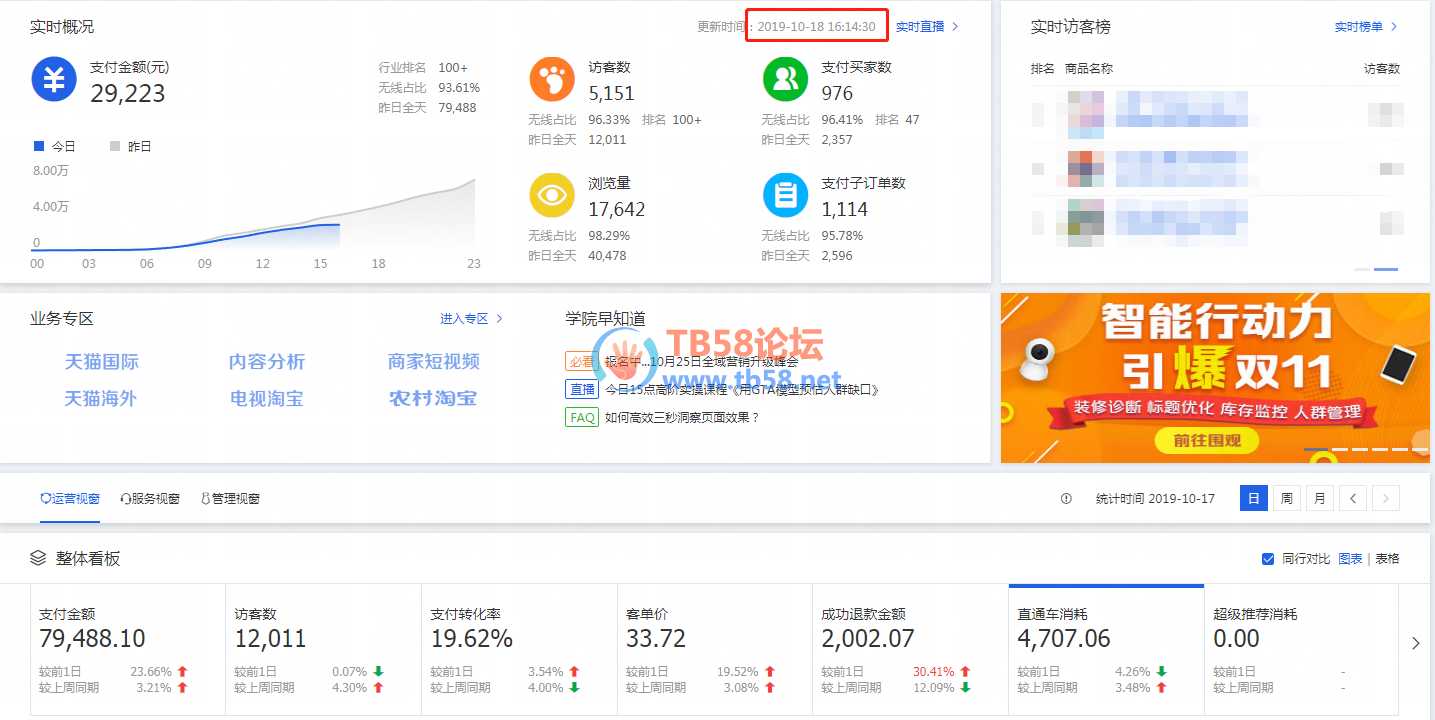This screenshot has height=720, width=1435.
Task: Click the yellow eye icon for 浏览量
Action: coord(552,195)
